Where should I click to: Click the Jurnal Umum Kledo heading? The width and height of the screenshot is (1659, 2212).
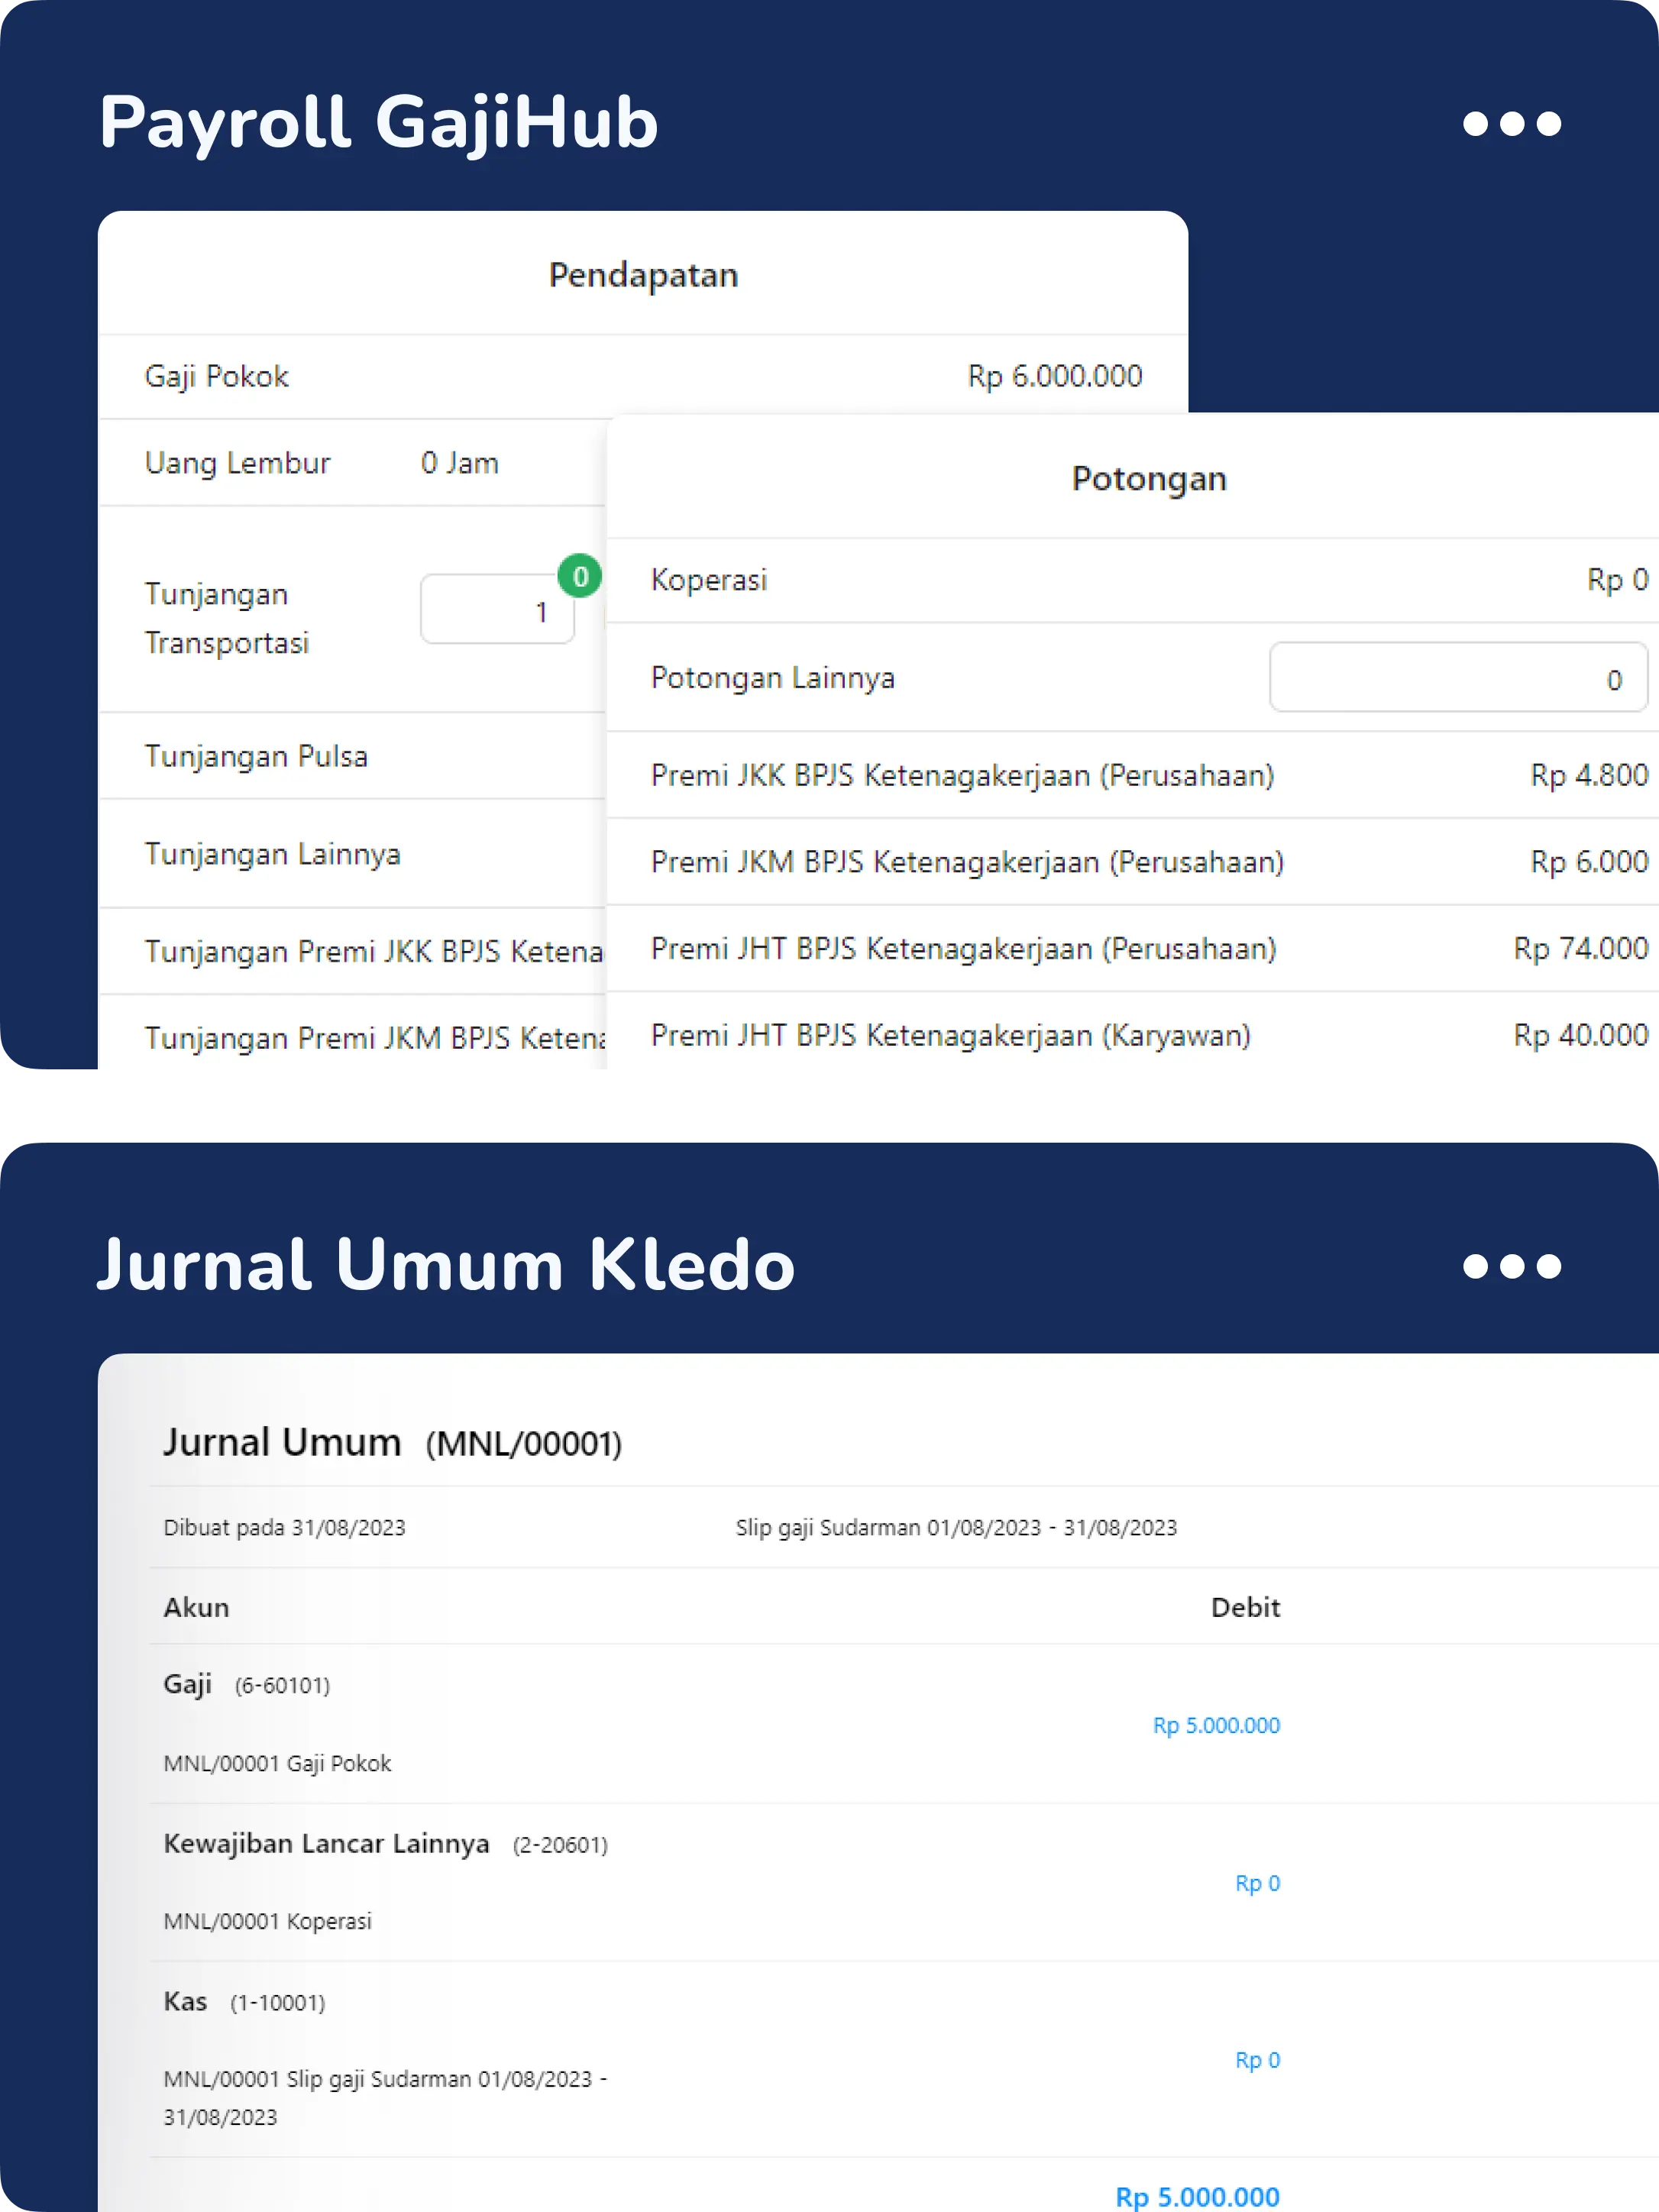coord(446,1265)
